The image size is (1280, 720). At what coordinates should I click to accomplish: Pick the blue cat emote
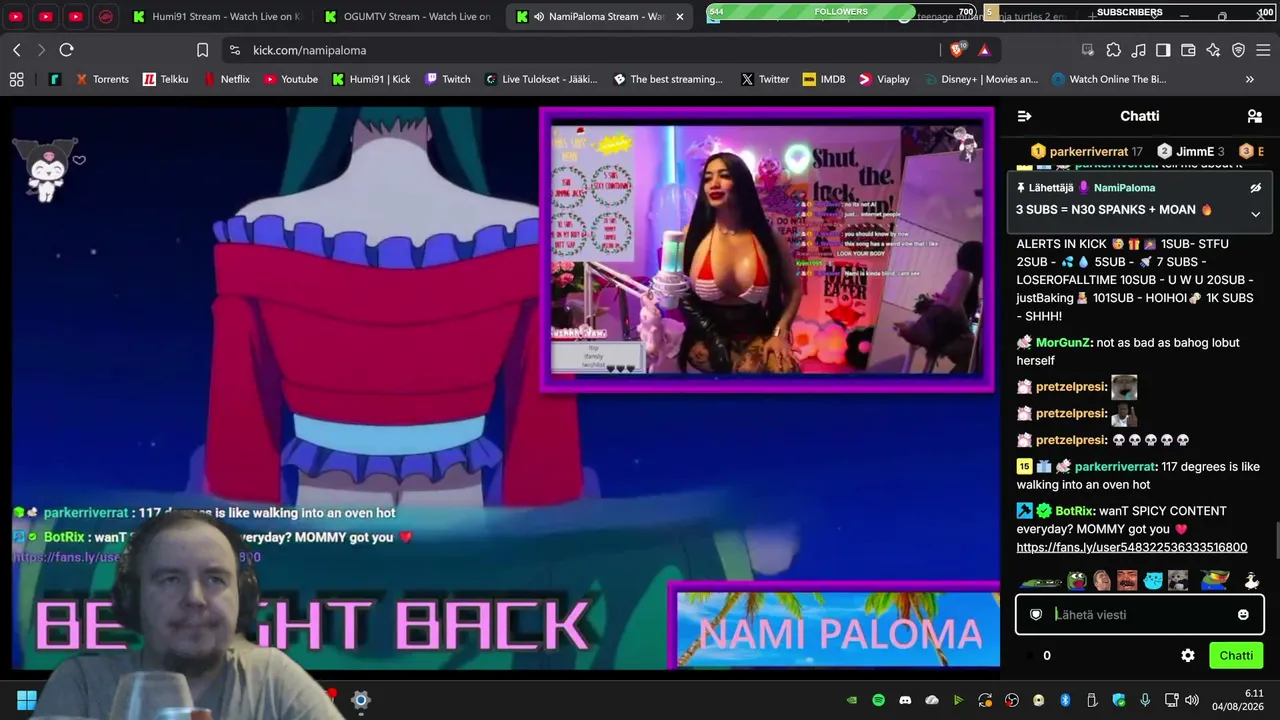coord(1153,581)
